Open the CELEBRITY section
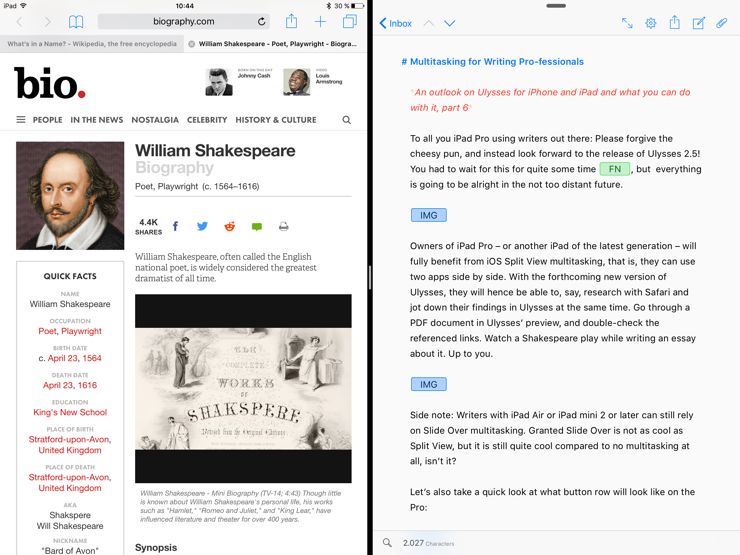The height and width of the screenshot is (555, 740). [x=207, y=120]
